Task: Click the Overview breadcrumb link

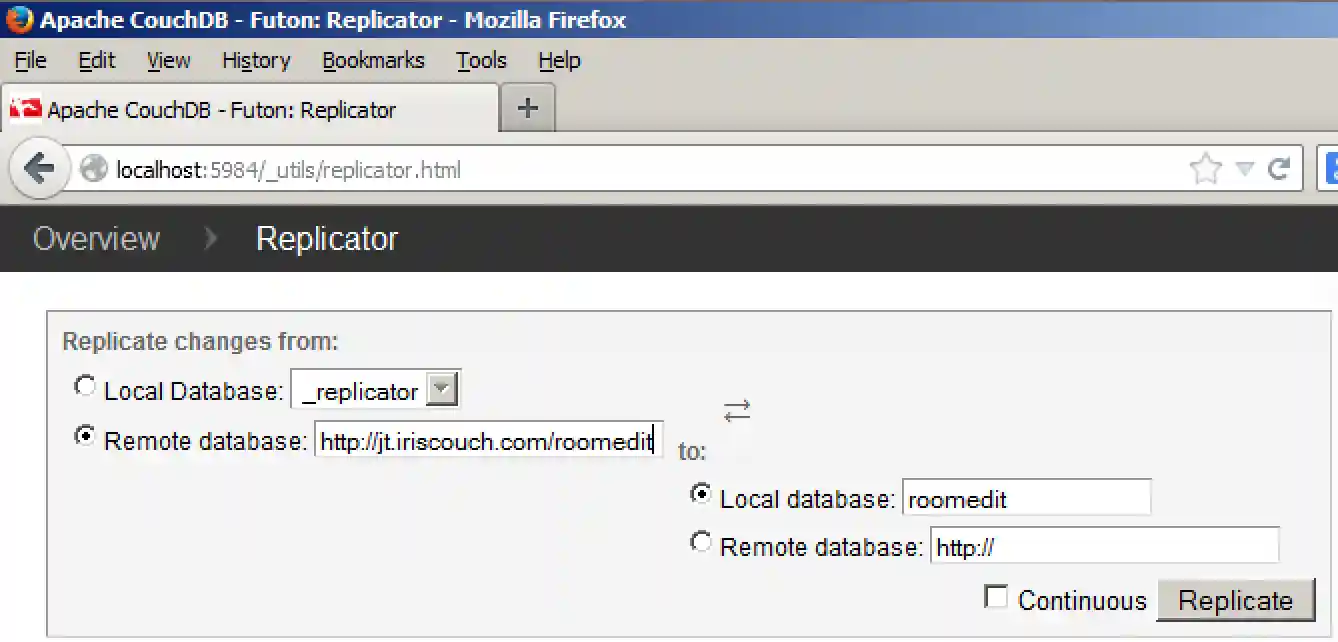Action: coord(95,239)
